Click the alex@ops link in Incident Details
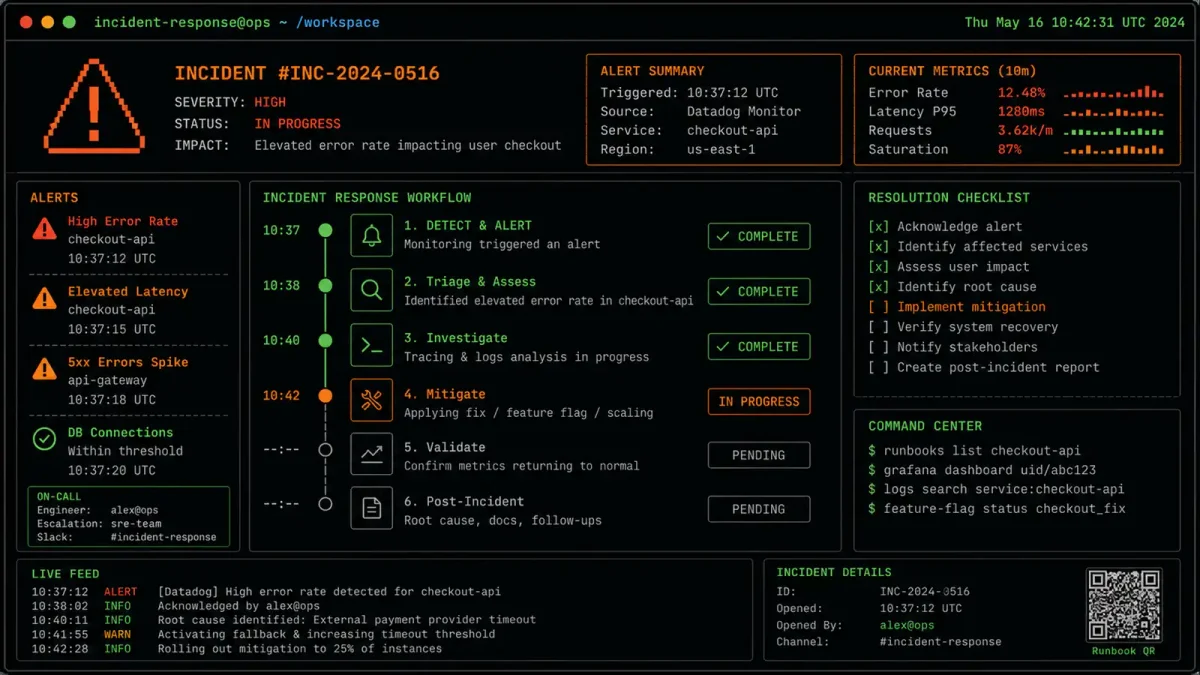The width and height of the screenshot is (1200, 675). [x=907, y=625]
